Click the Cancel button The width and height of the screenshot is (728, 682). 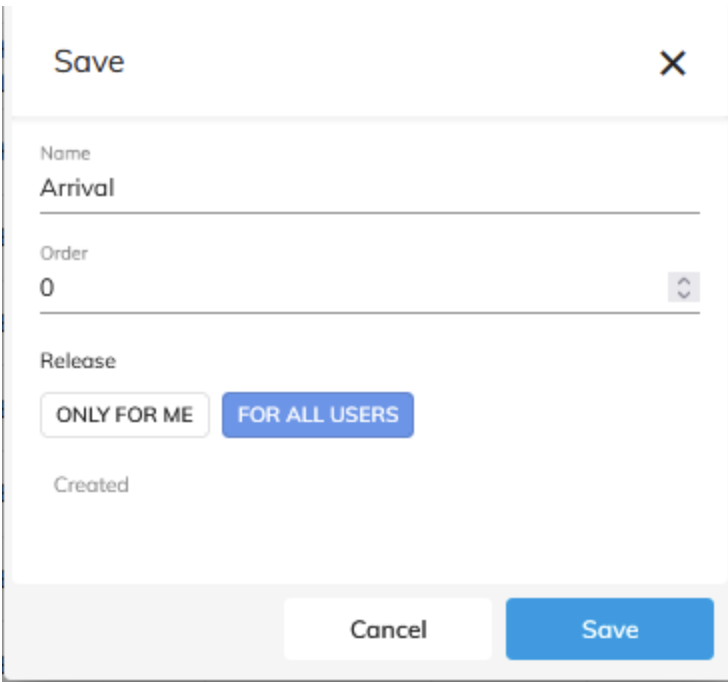[x=388, y=629]
